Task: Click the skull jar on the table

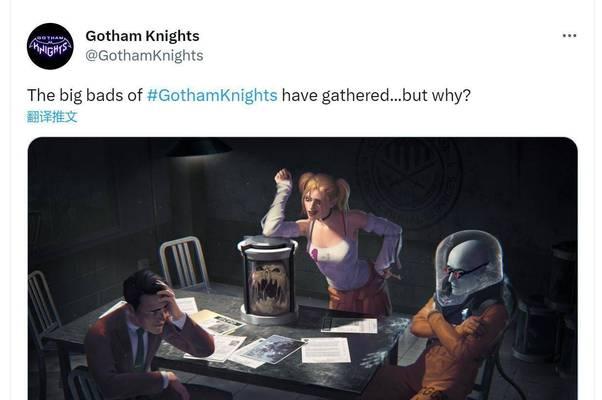Action: click(x=268, y=280)
